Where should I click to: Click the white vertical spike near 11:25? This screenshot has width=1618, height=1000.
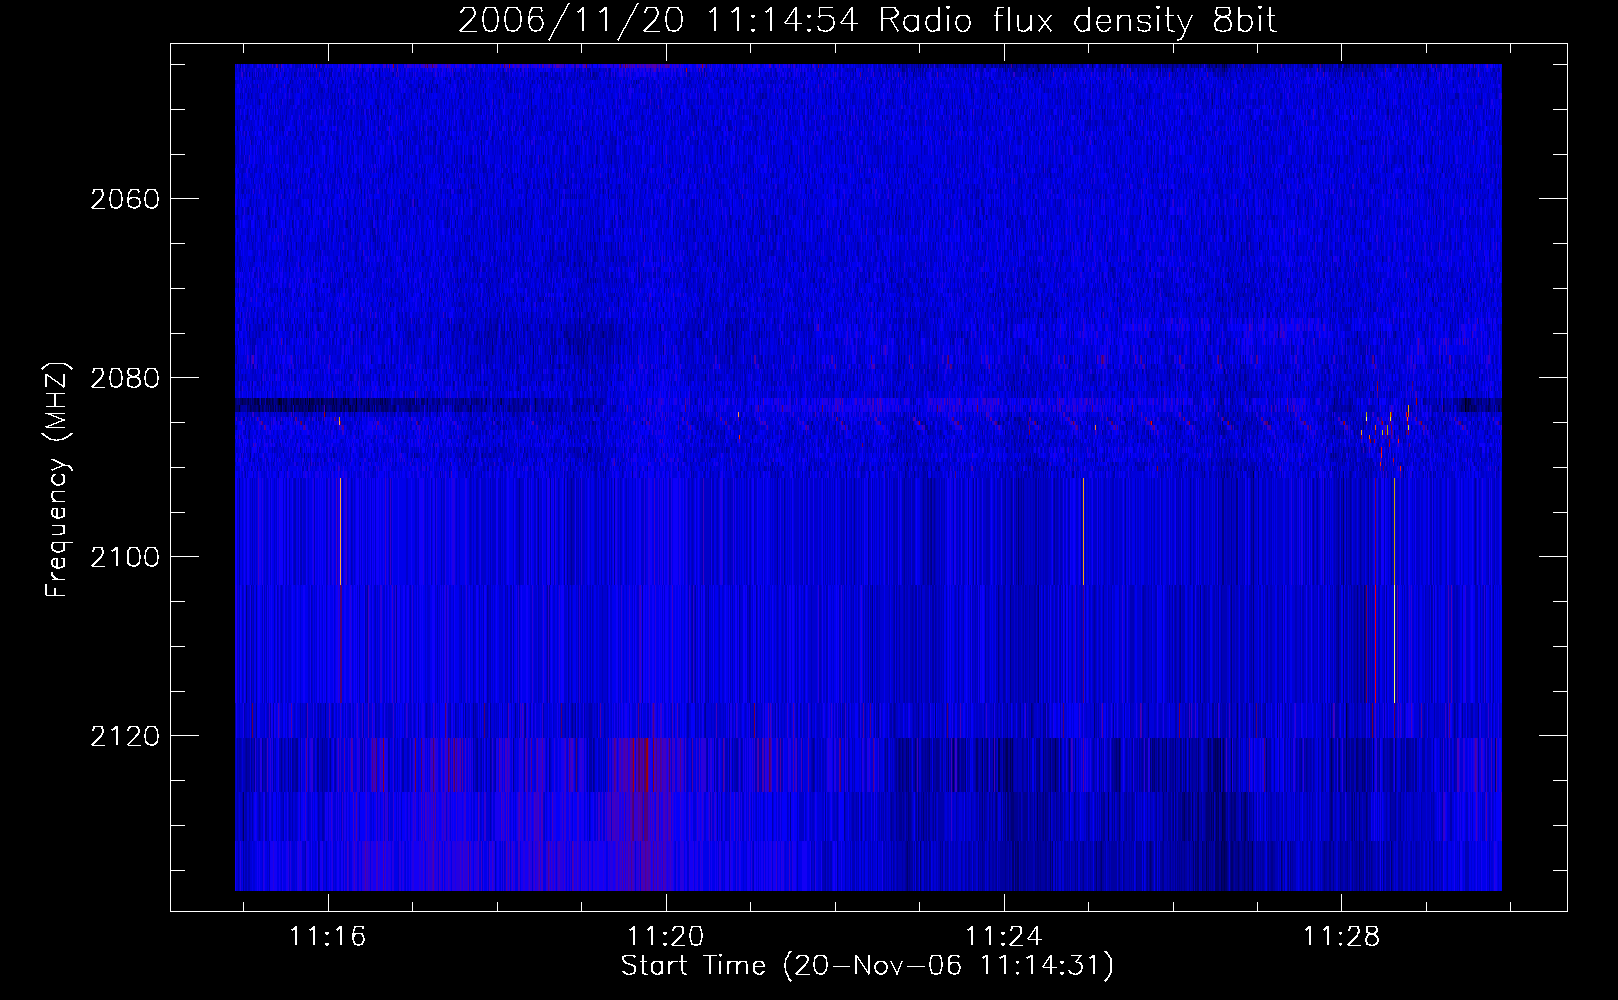click(1083, 531)
